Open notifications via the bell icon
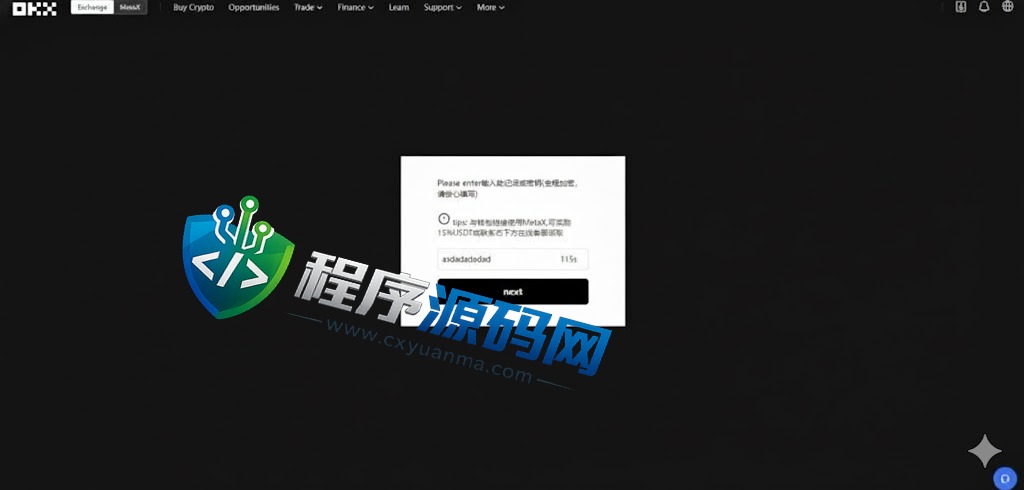The width and height of the screenshot is (1024, 490). click(x=984, y=7)
